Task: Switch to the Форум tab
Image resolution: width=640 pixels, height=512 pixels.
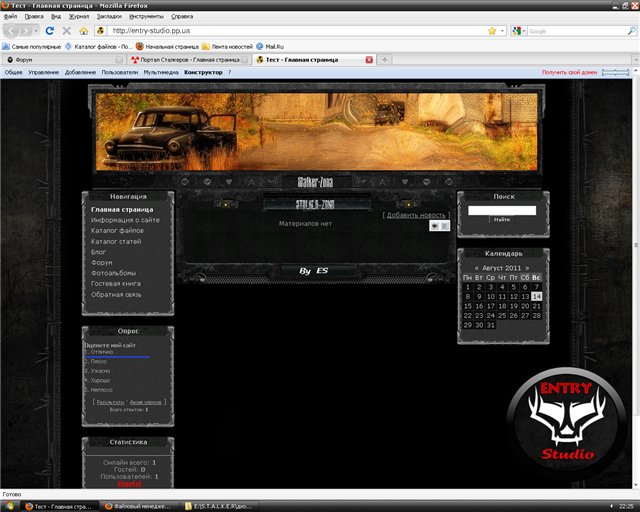Action: point(64,60)
